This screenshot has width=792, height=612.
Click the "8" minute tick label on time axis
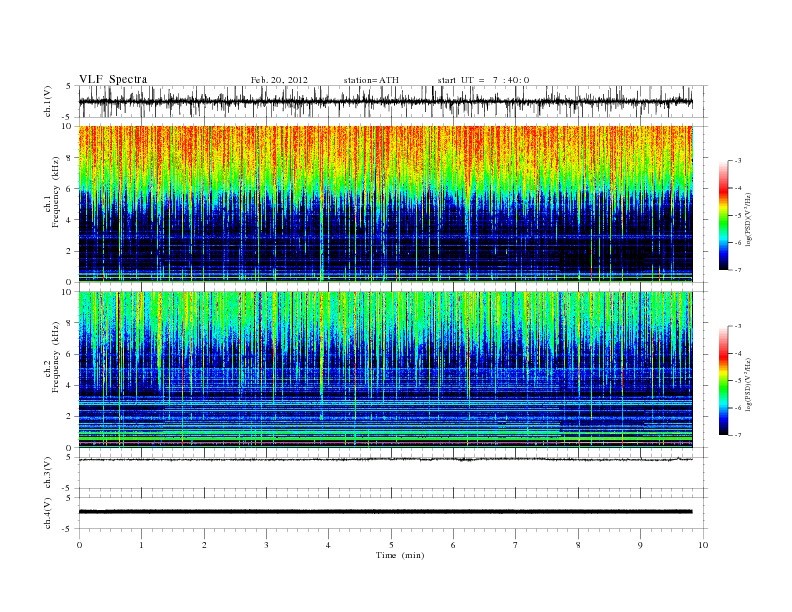pos(578,545)
